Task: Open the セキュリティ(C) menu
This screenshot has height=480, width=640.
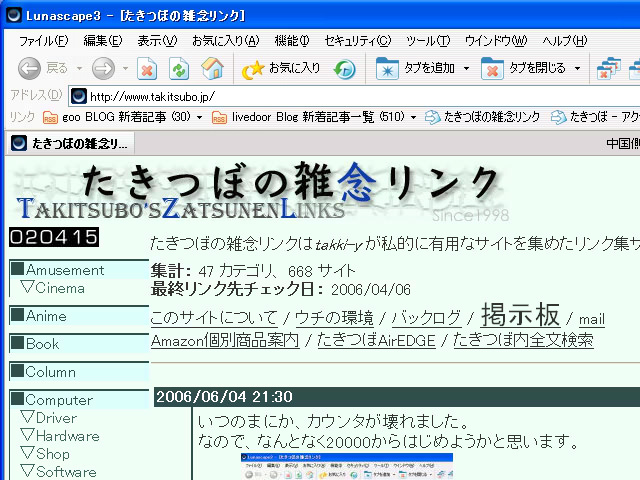Action: pos(357,40)
